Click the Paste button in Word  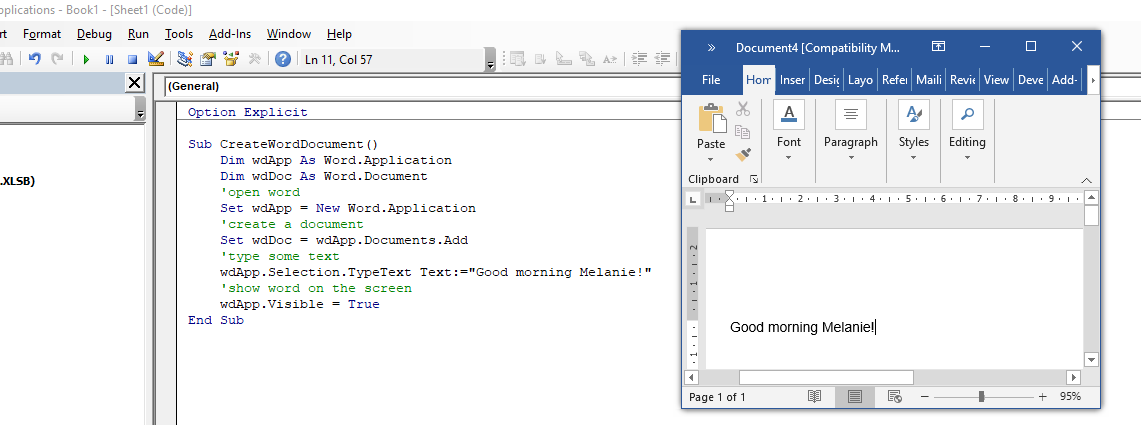coord(711,128)
